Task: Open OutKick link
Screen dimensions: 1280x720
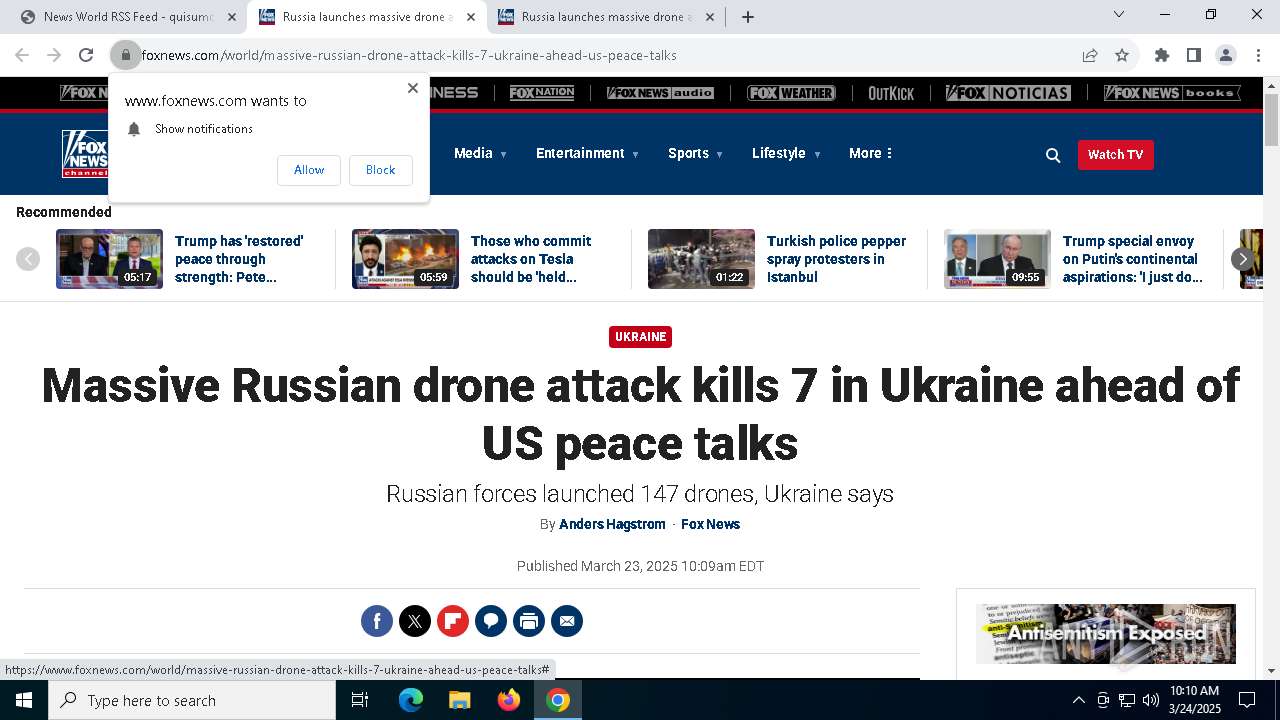Action: [x=891, y=93]
